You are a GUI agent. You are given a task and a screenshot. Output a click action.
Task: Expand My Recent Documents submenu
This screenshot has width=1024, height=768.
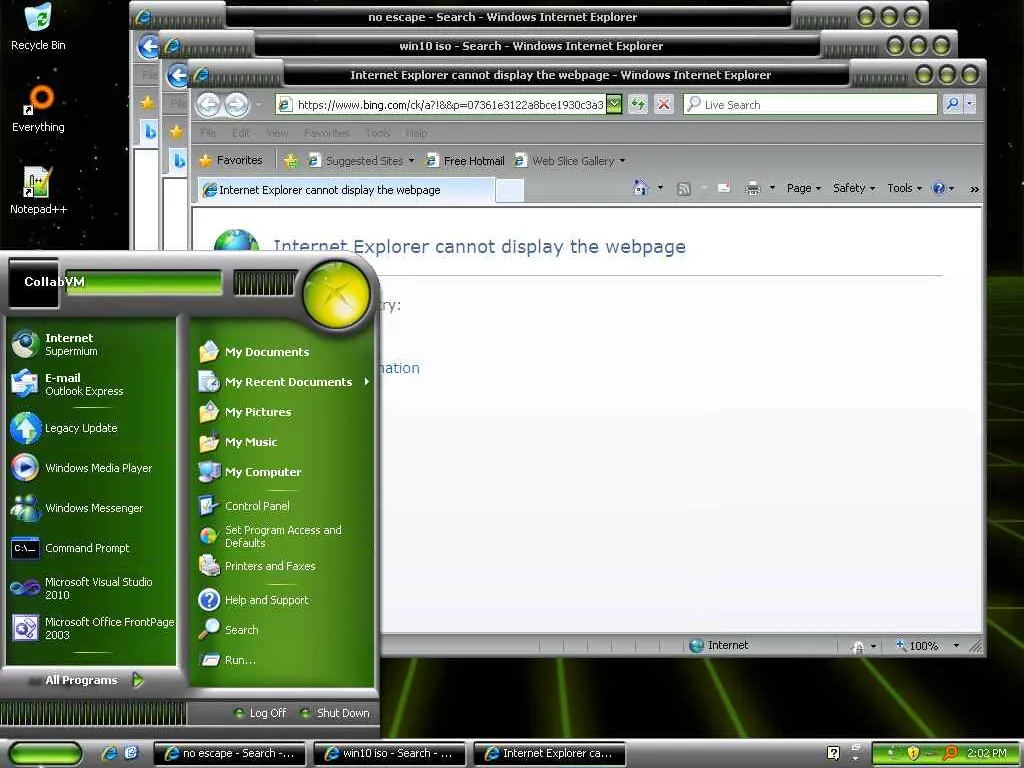[283, 381]
